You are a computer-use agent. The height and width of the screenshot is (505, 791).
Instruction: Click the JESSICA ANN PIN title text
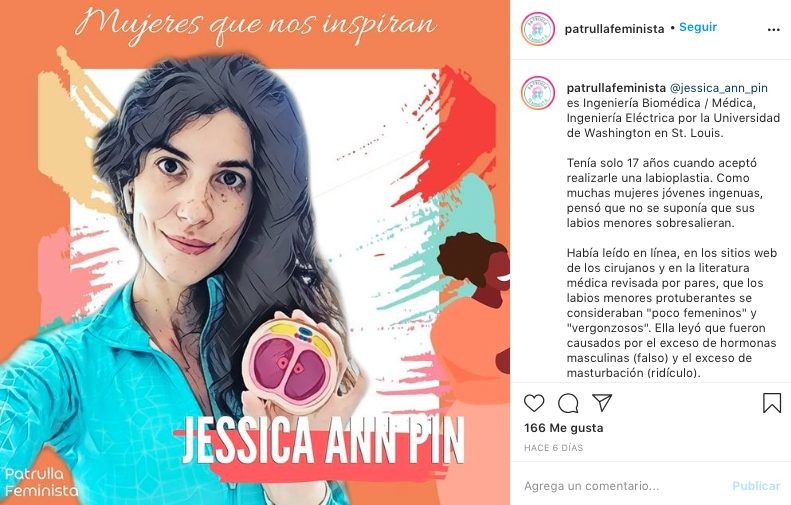323,440
